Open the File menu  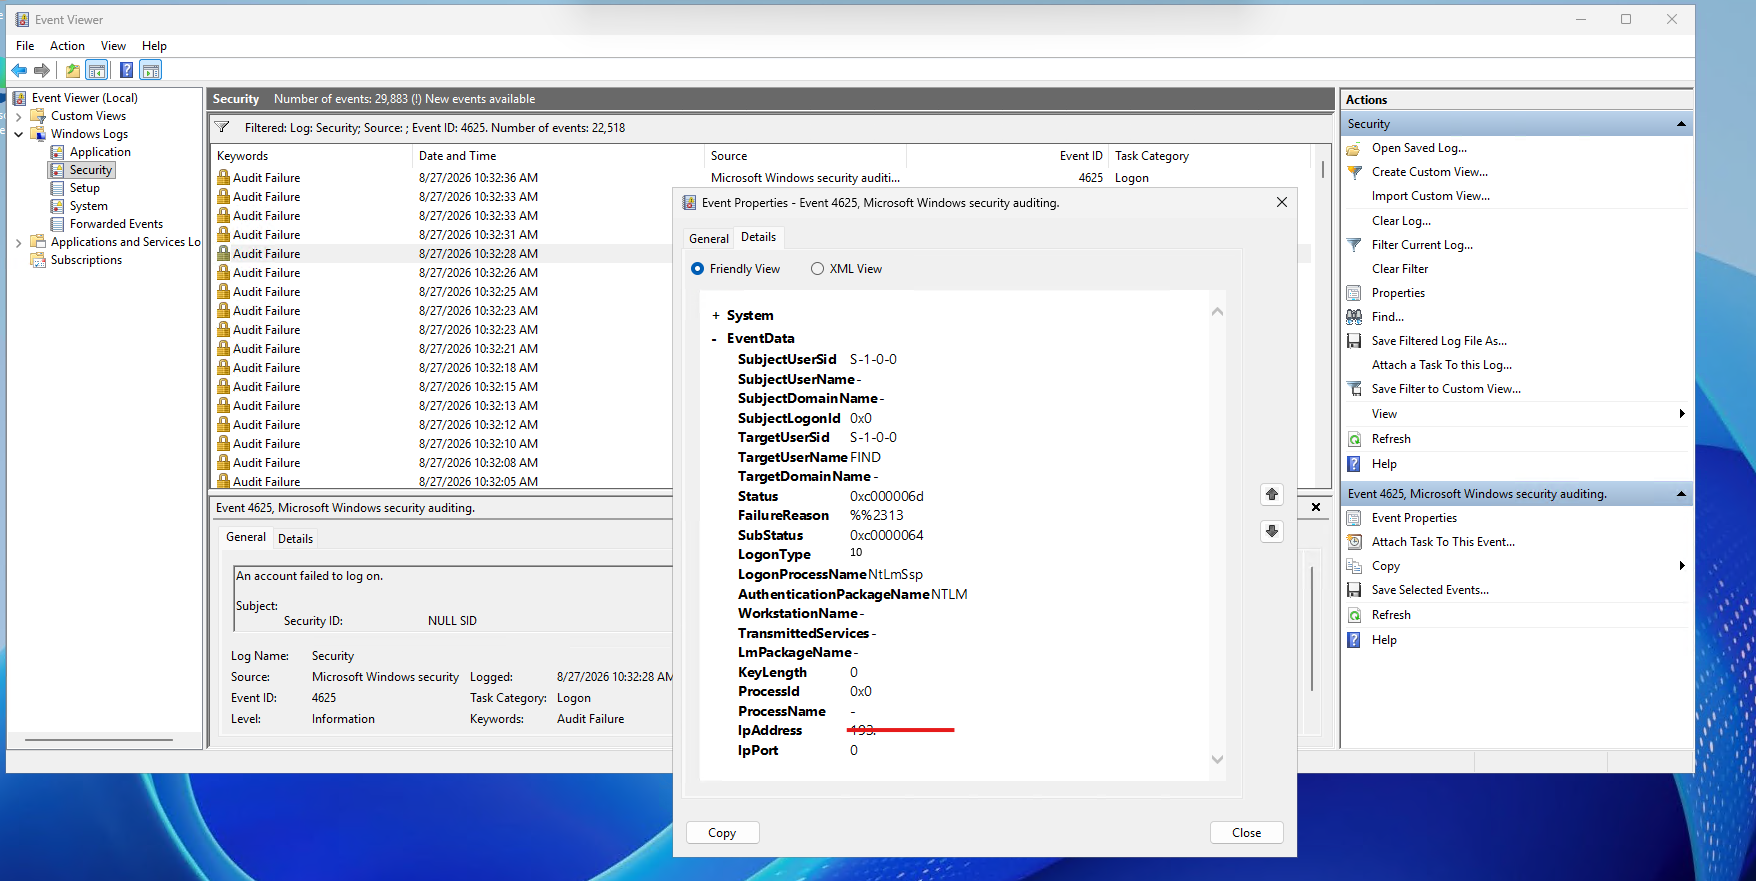[x=25, y=46]
